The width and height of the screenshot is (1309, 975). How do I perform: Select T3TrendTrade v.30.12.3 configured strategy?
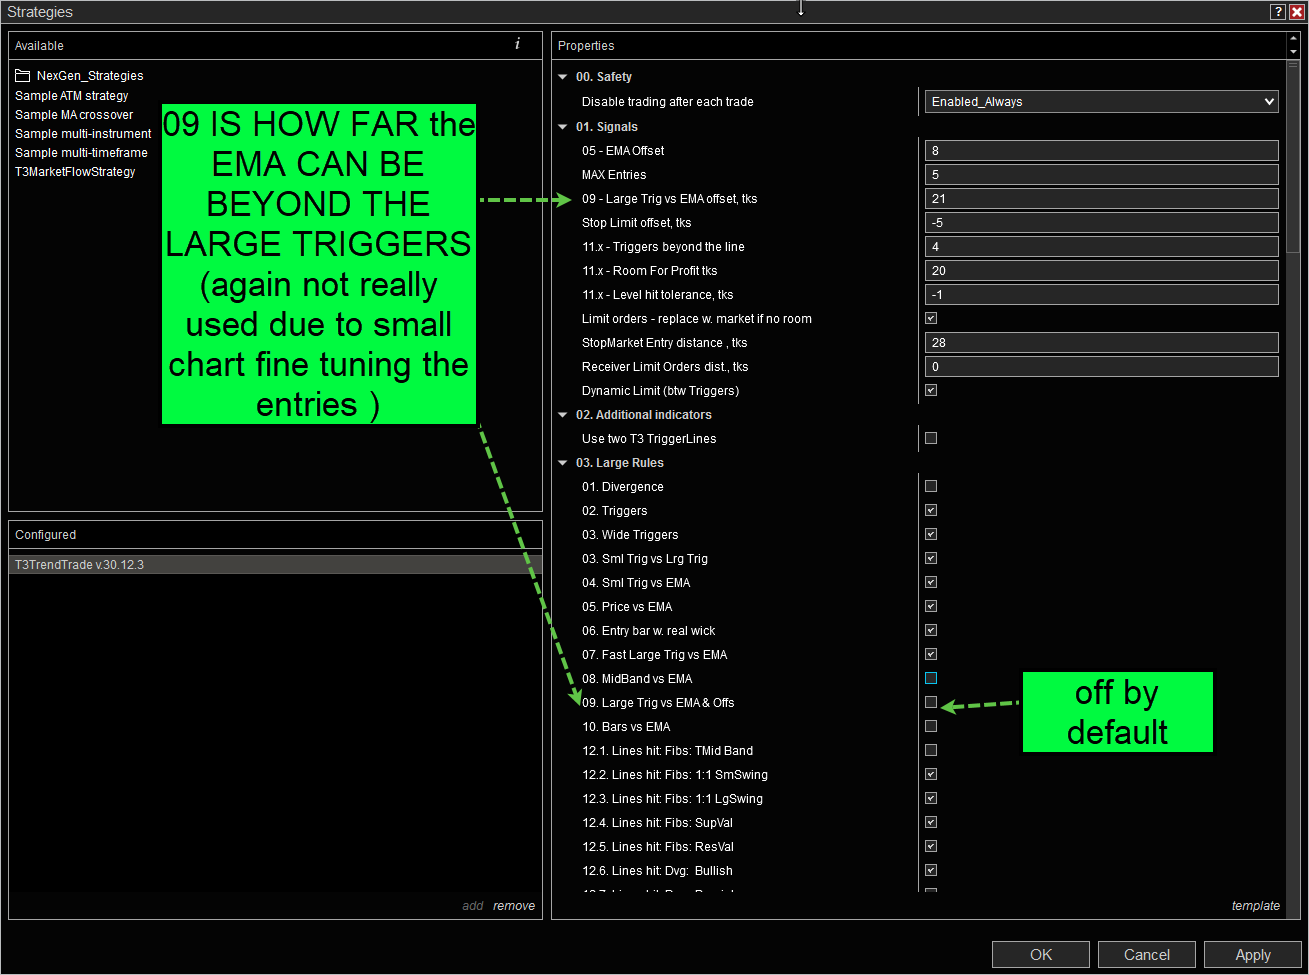point(80,565)
